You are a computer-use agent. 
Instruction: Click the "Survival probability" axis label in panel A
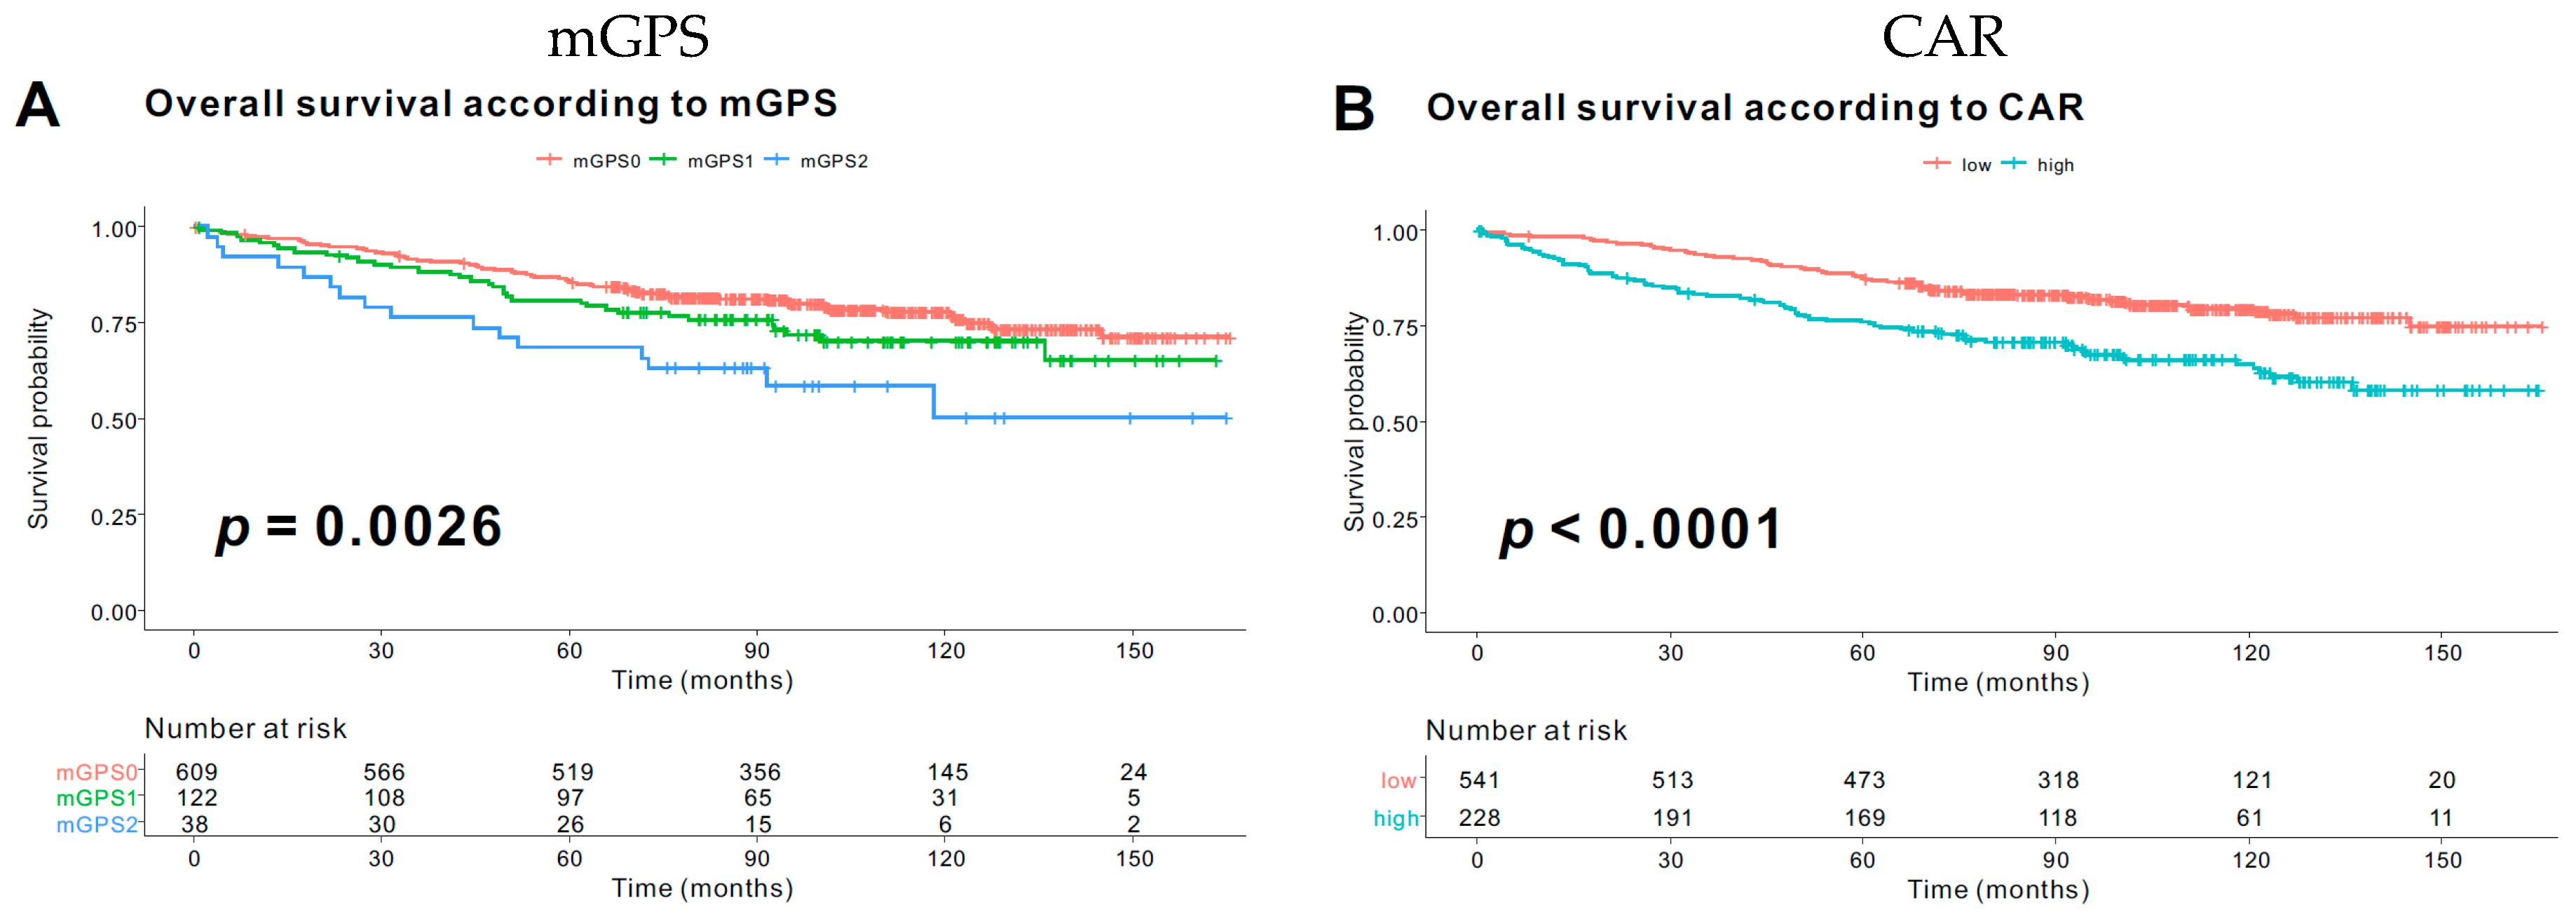(x=38, y=418)
